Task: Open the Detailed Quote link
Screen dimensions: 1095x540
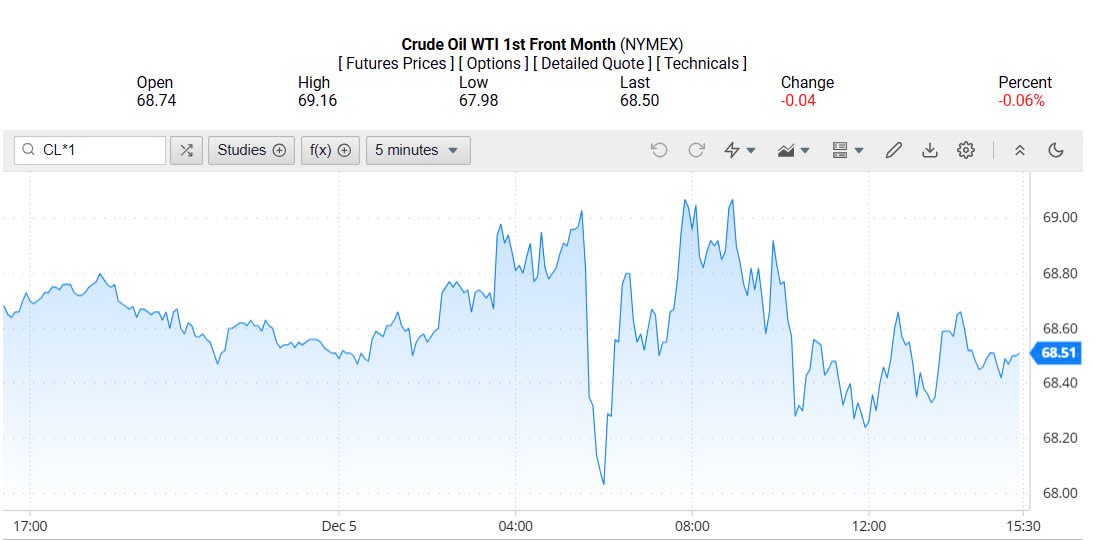Action: [x=593, y=63]
